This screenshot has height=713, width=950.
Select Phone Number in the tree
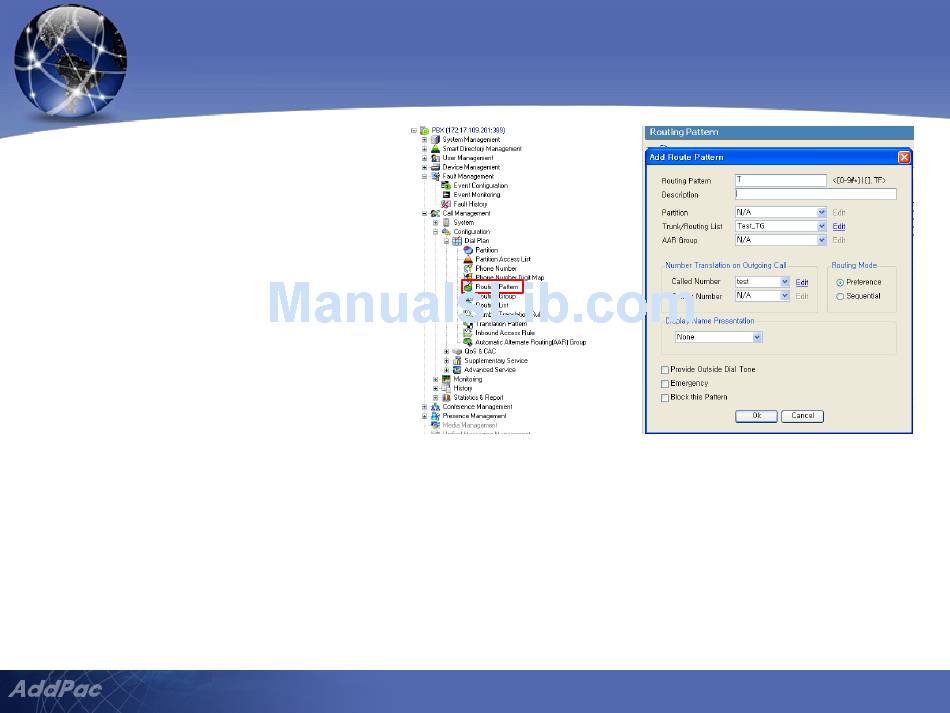(x=496, y=269)
